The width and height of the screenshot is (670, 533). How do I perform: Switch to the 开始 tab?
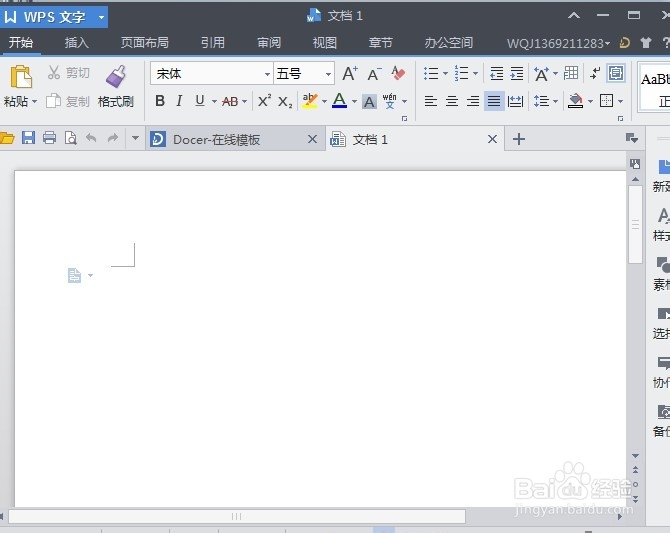click(21, 43)
